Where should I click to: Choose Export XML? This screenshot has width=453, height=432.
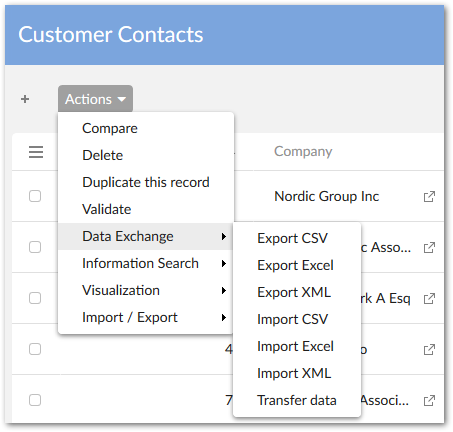[x=297, y=292]
